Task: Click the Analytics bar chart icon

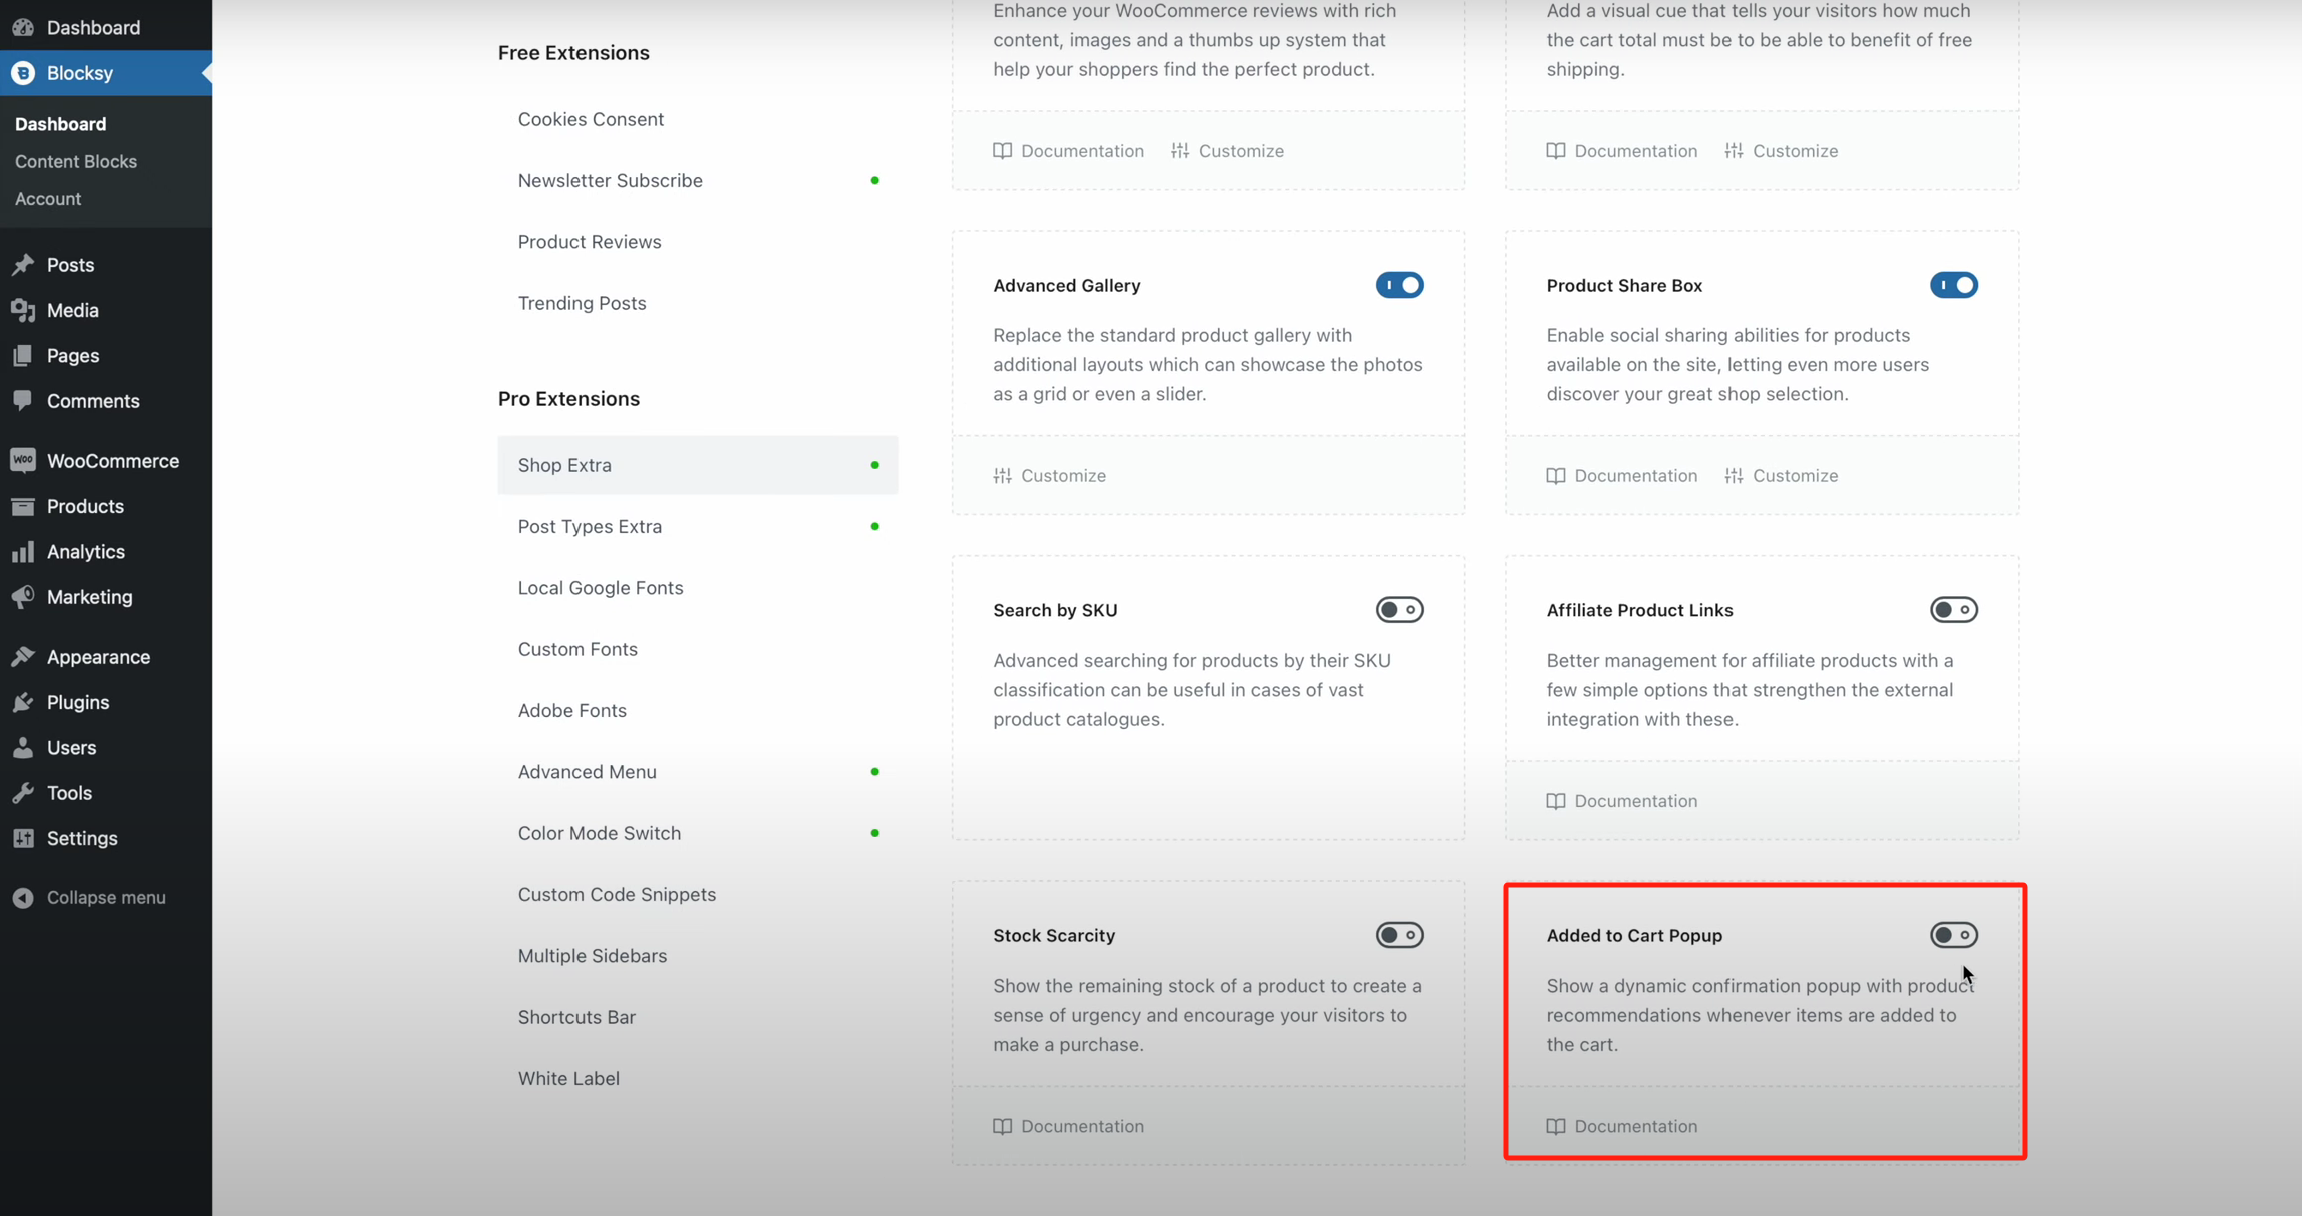Action: (x=23, y=552)
